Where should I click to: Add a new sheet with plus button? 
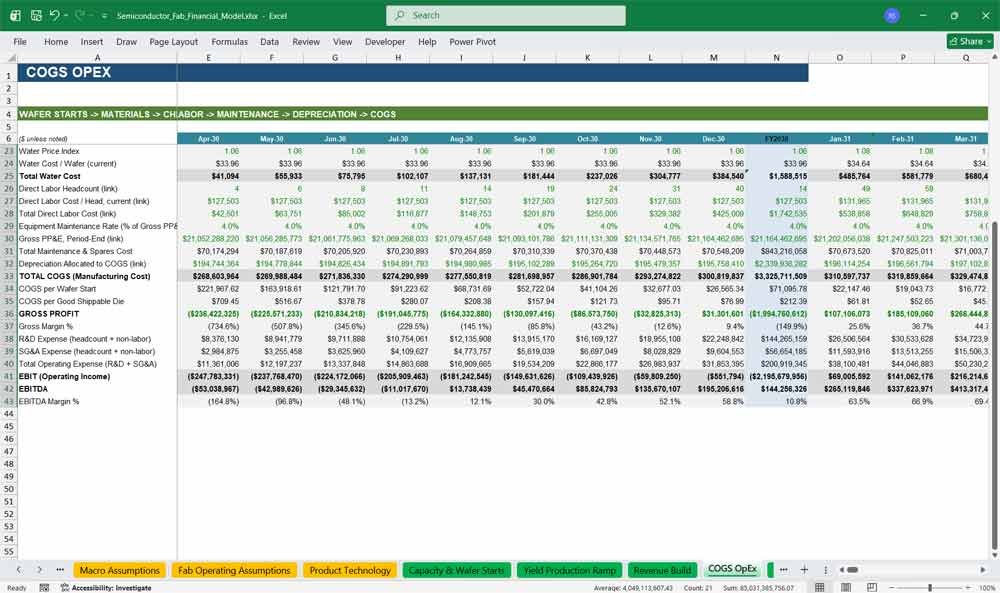click(804, 569)
